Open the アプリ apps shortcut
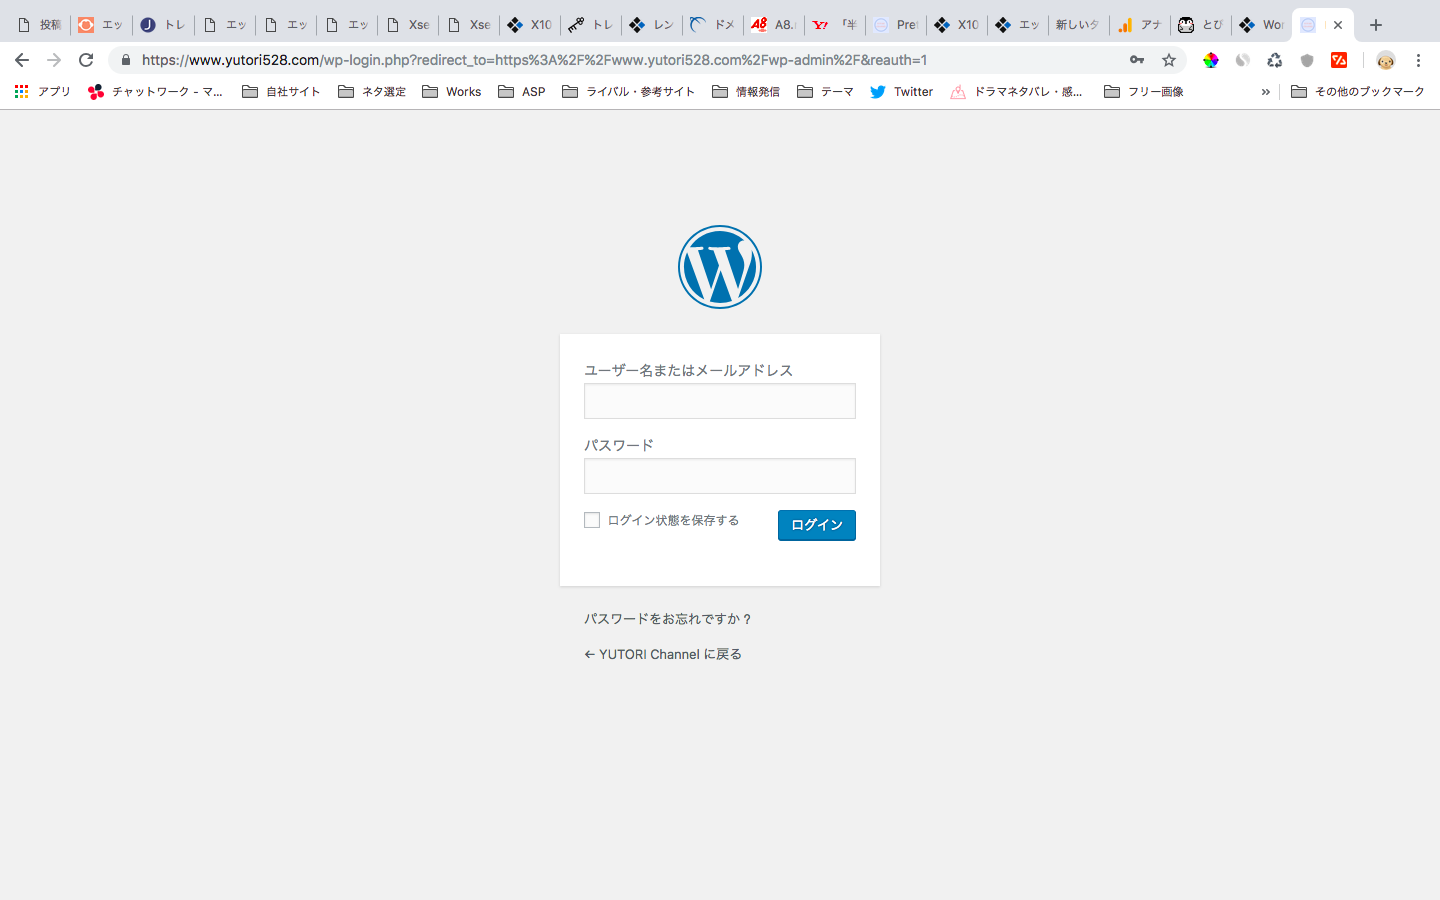The width and height of the screenshot is (1440, 900). pos(42,92)
